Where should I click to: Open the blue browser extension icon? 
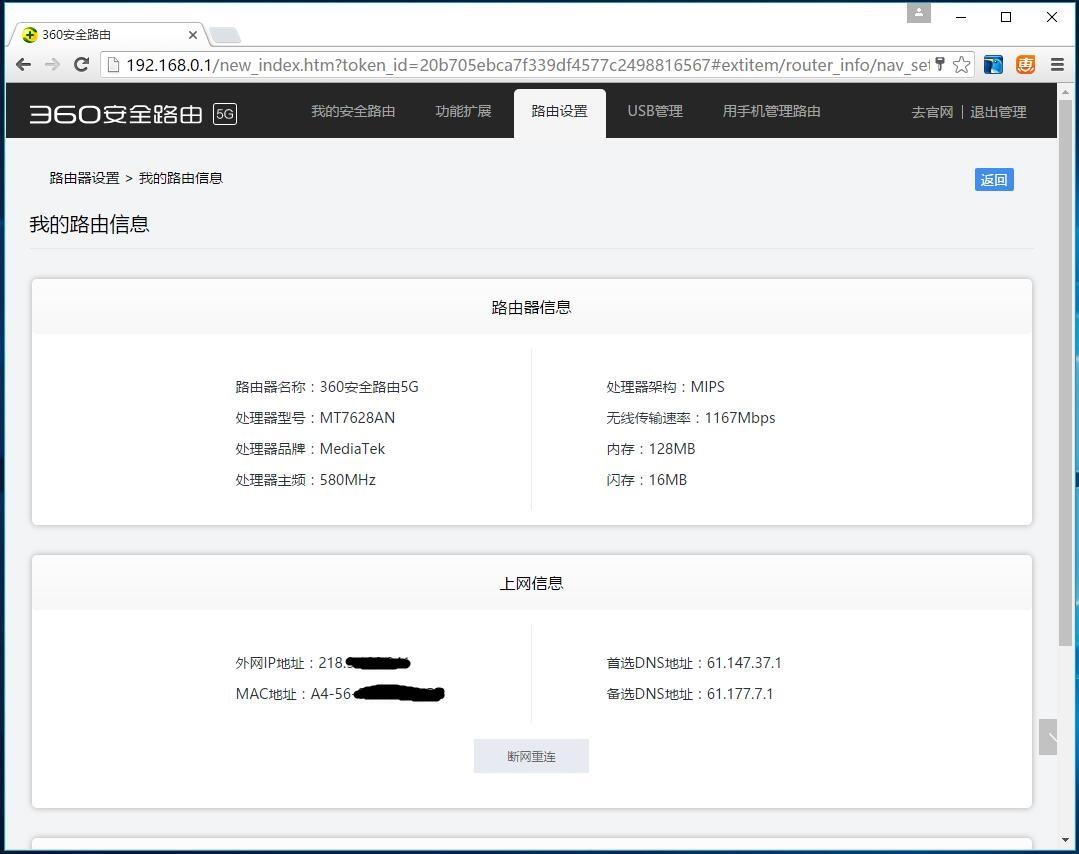click(x=992, y=64)
